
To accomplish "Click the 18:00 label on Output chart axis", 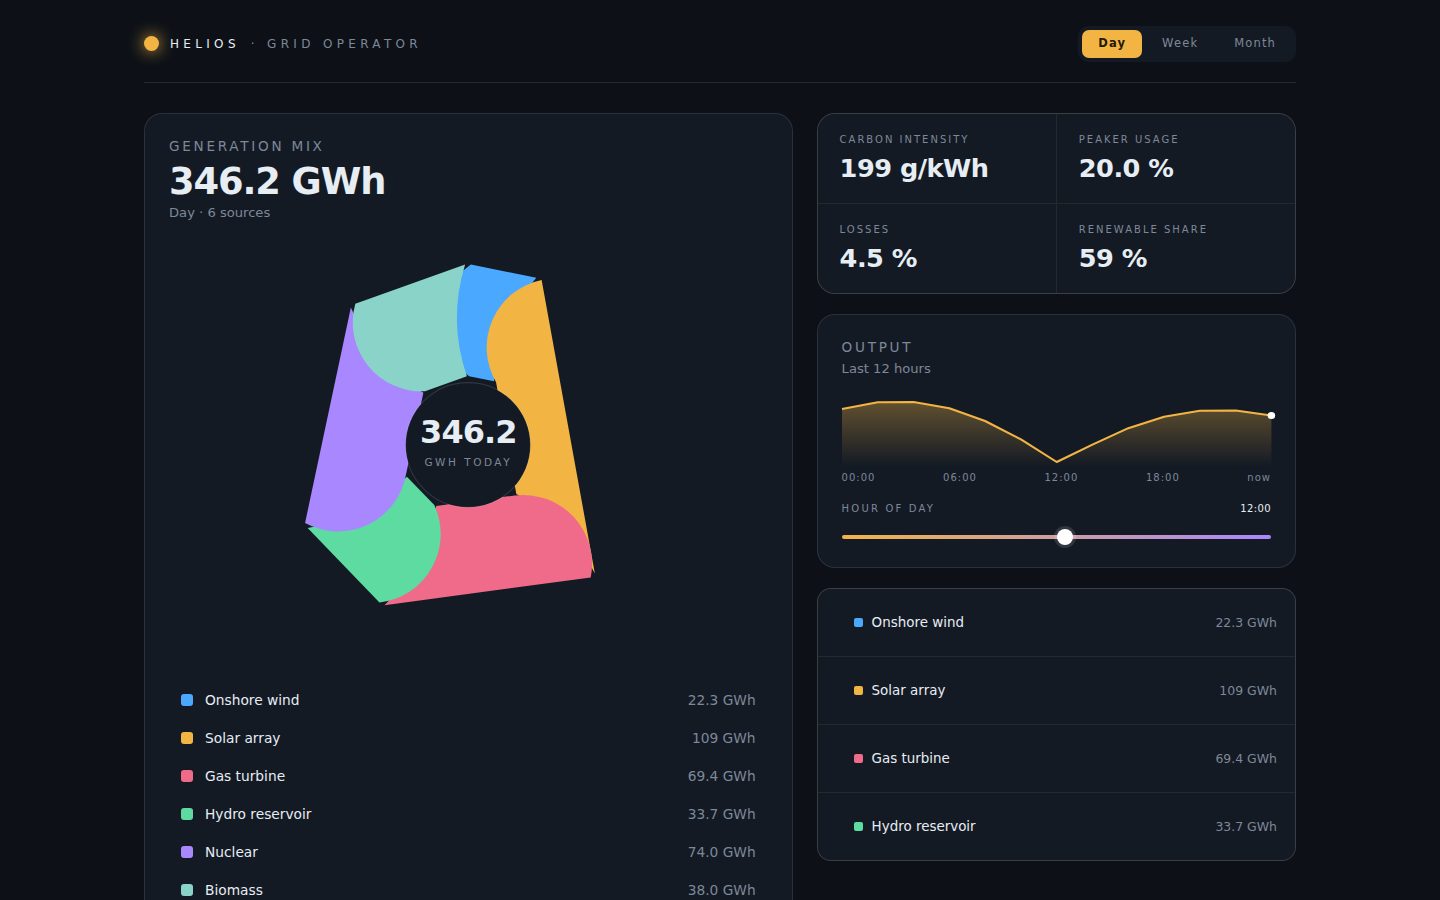I will coord(1163,477).
